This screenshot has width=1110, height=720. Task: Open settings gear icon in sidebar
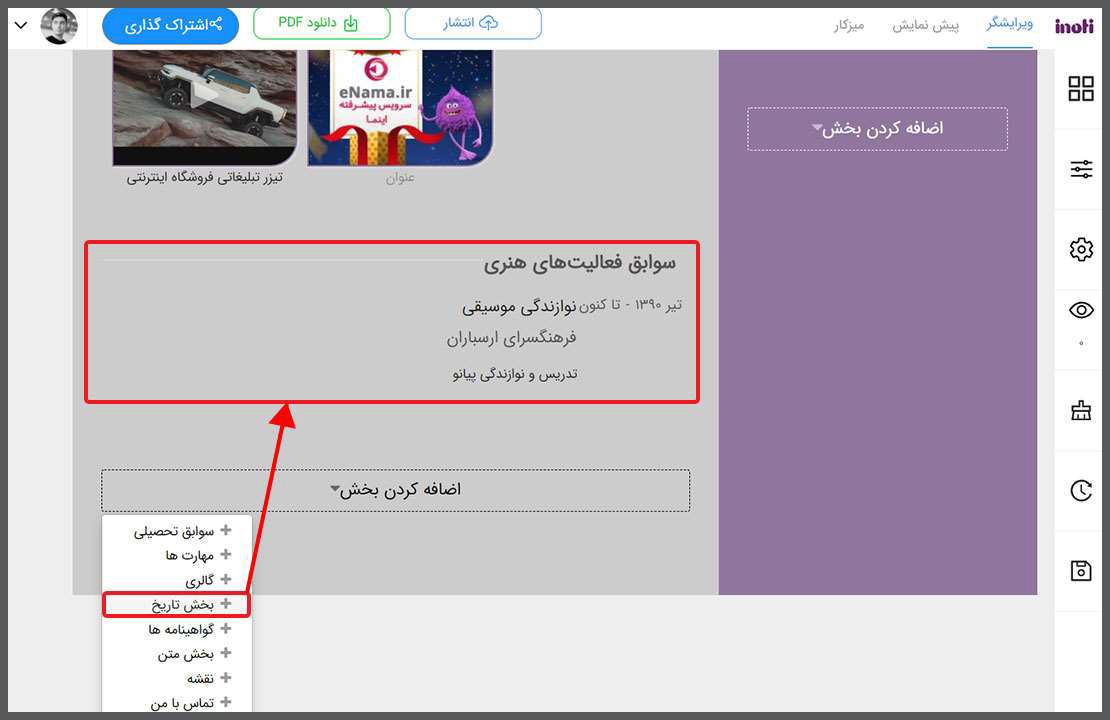coord(1081,250)
